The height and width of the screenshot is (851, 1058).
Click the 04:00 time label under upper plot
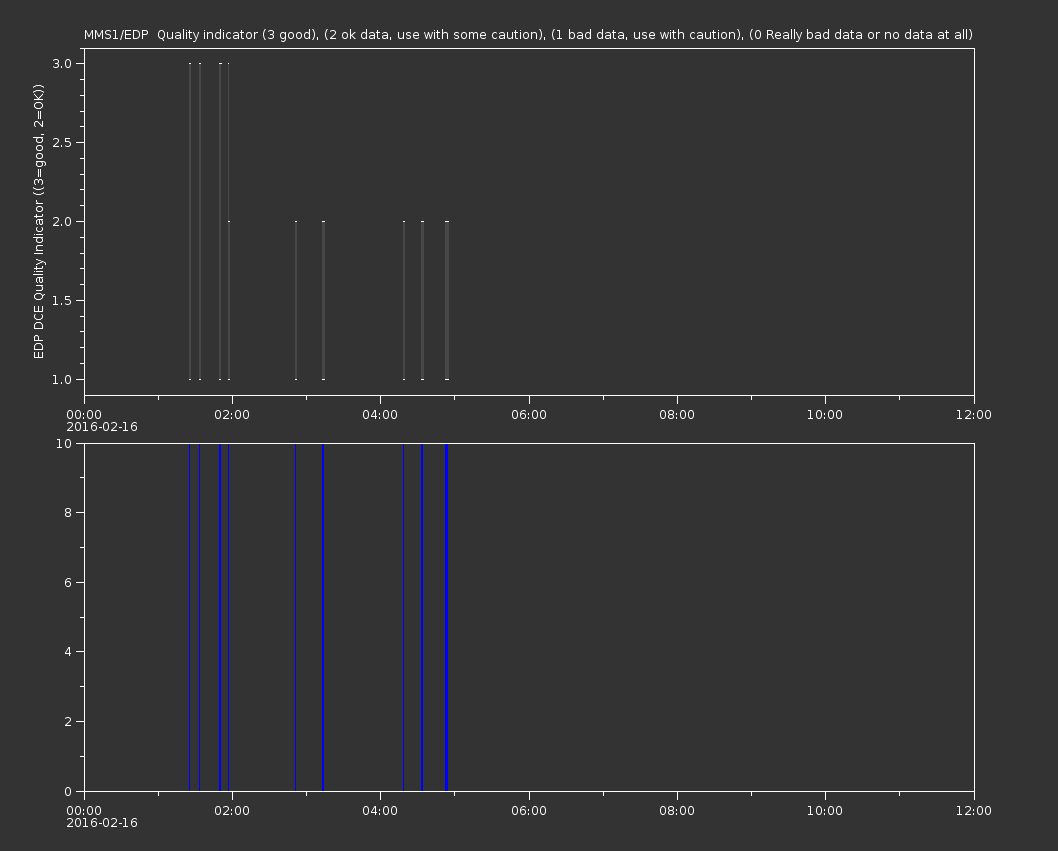381,414
